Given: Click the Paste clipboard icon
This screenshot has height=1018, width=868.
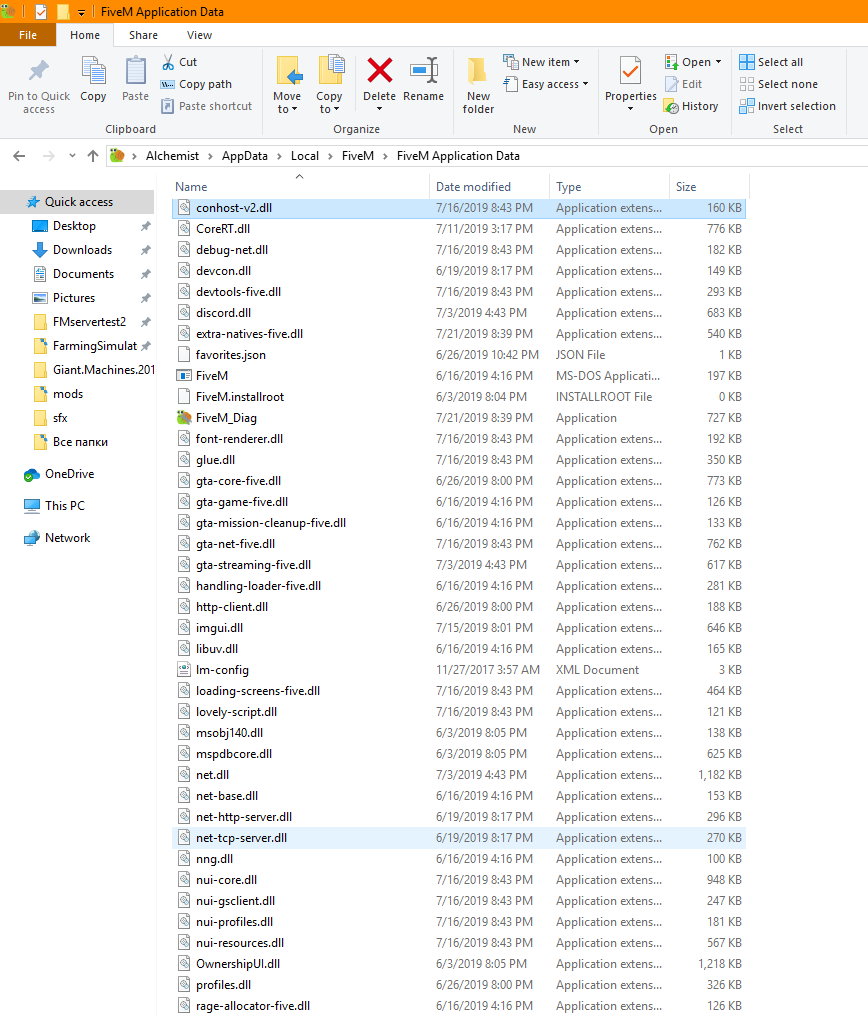Looking at the screenshot, I should click(136, 71).
